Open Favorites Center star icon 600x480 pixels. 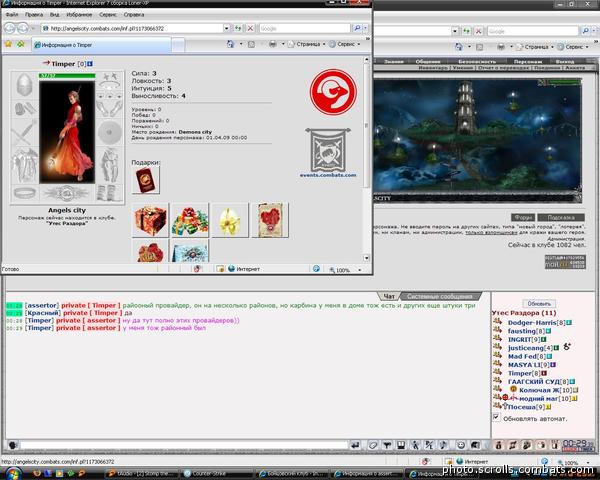[x=8, y=44]
